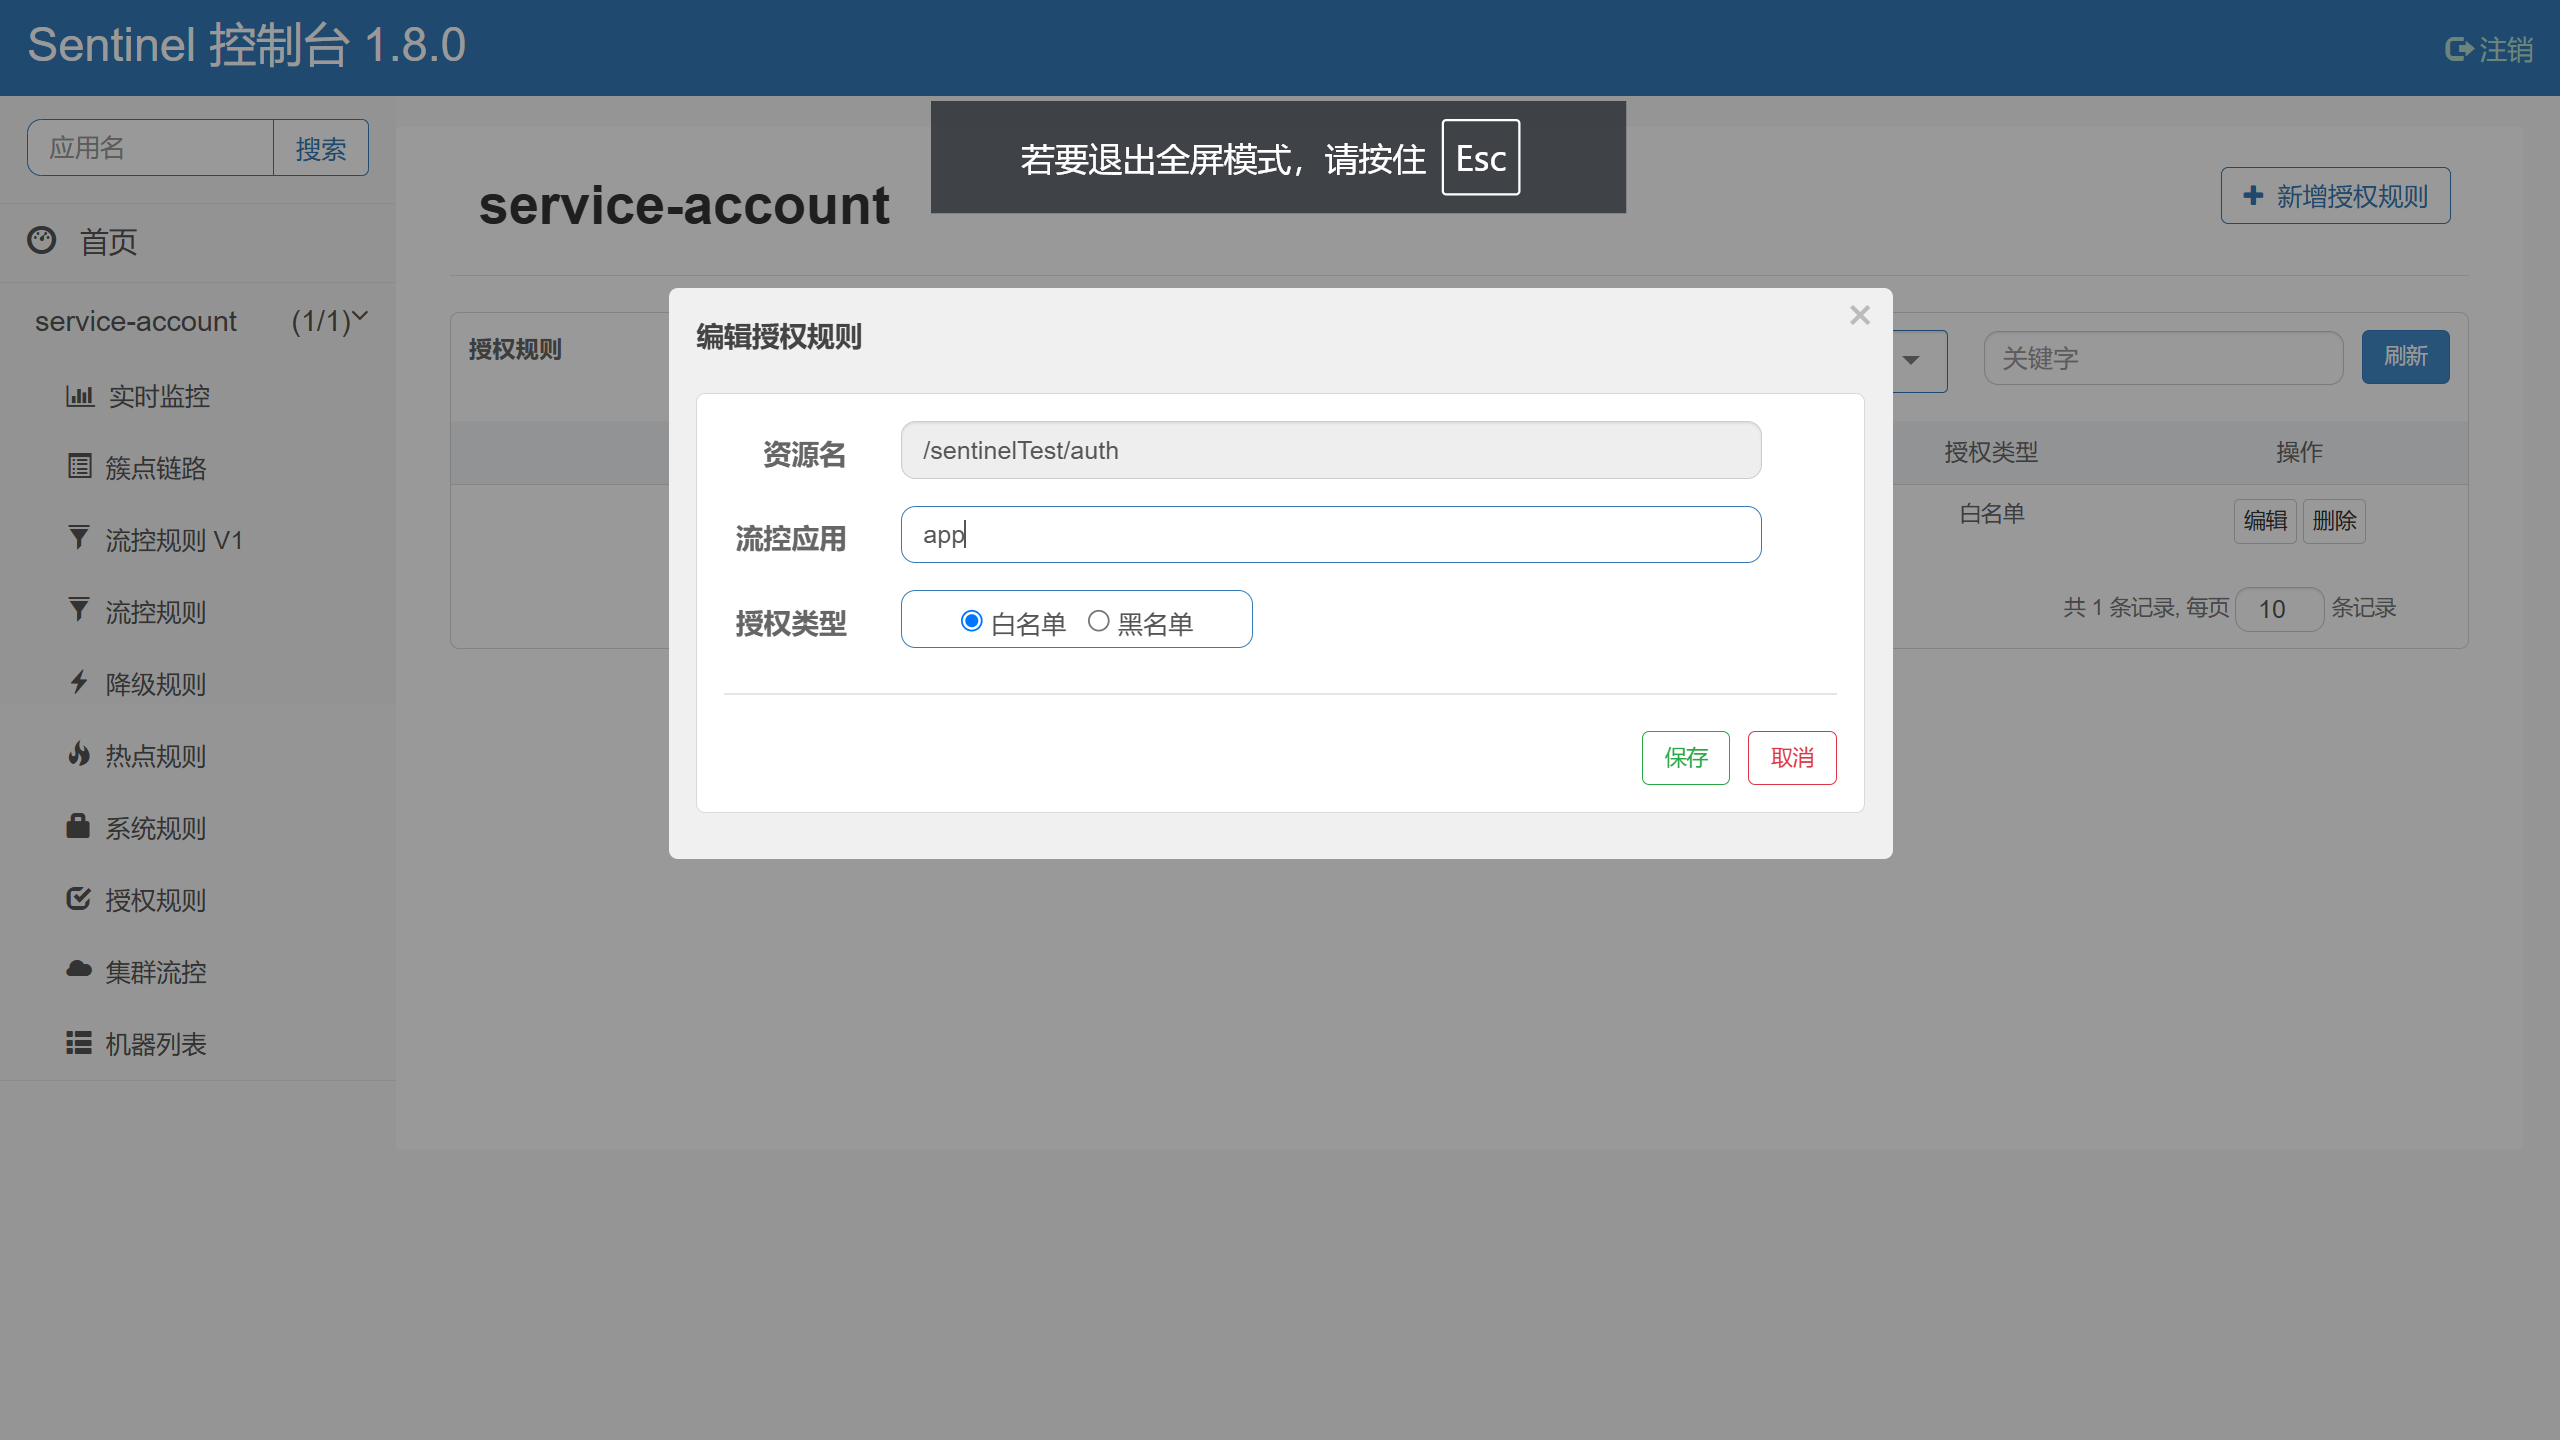Open 授权规则 menu item in sidebar

coord(155,900)
